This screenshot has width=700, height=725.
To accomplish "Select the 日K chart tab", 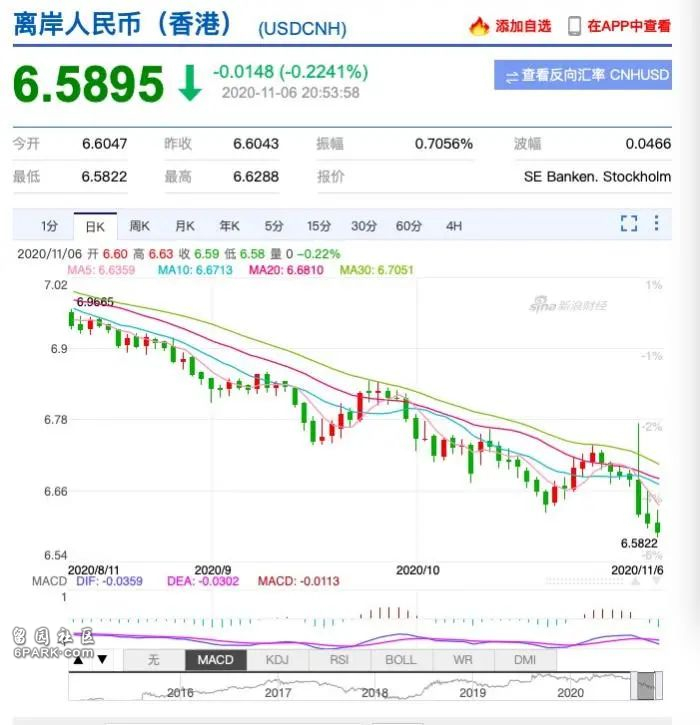I will point(95,227).
